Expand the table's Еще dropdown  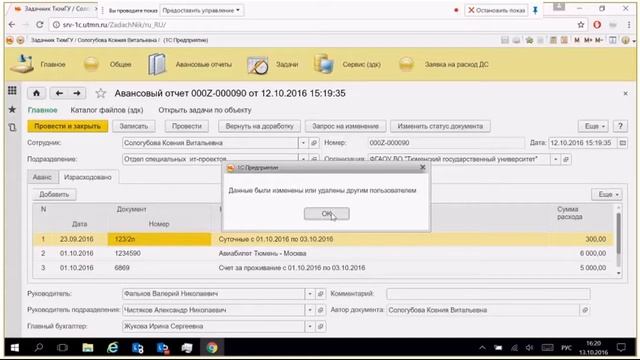pyautogui.click(x=606, y=194)
